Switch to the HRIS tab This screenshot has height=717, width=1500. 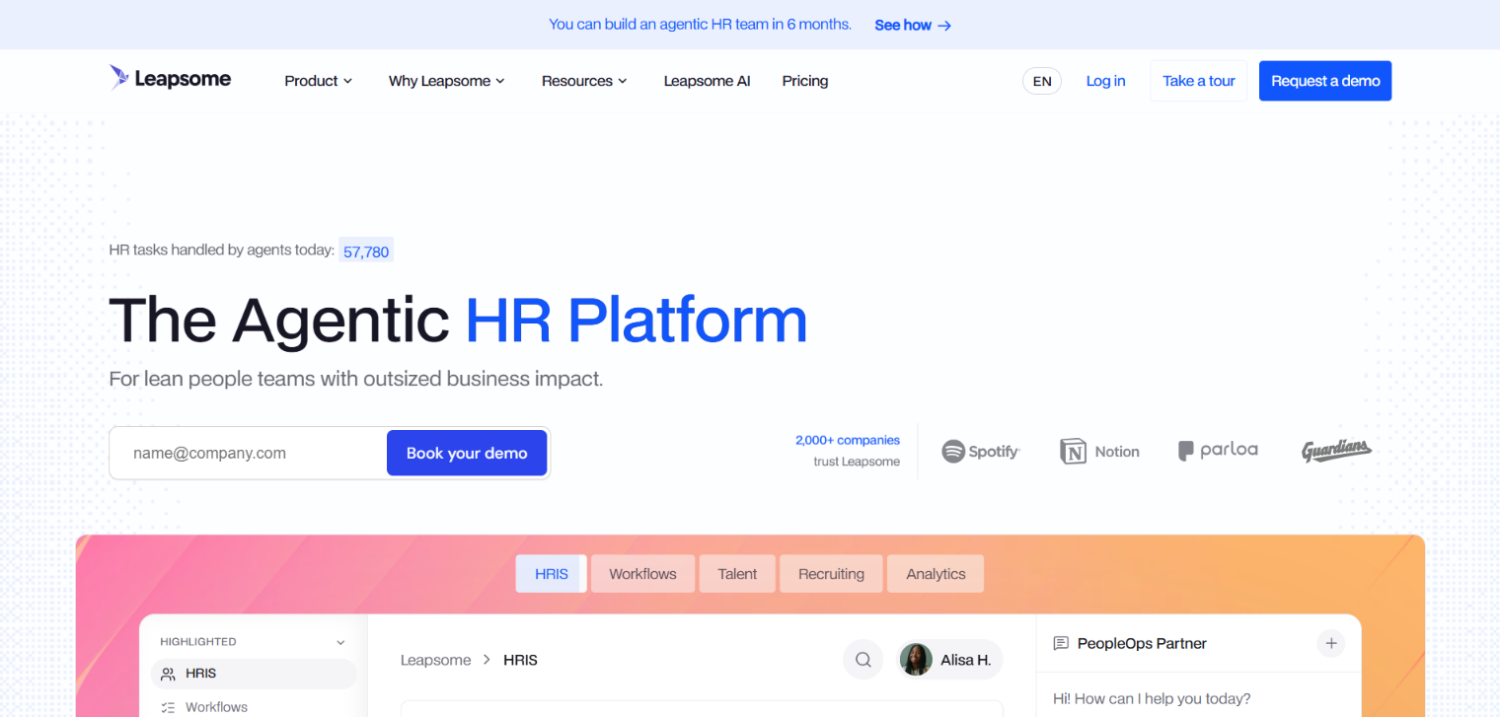[x=551, y=574]
